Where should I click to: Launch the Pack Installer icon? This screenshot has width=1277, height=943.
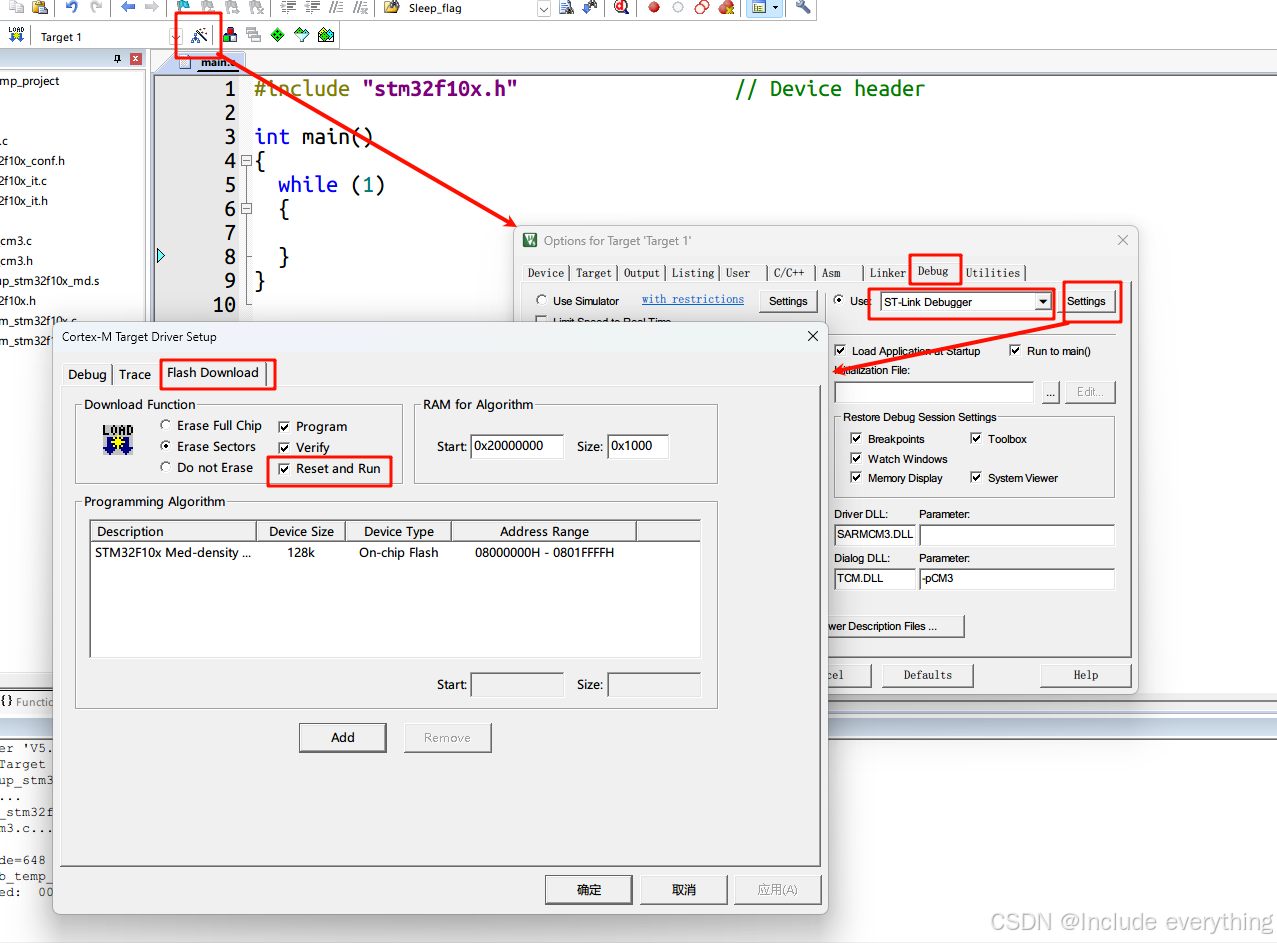point(326,35)
